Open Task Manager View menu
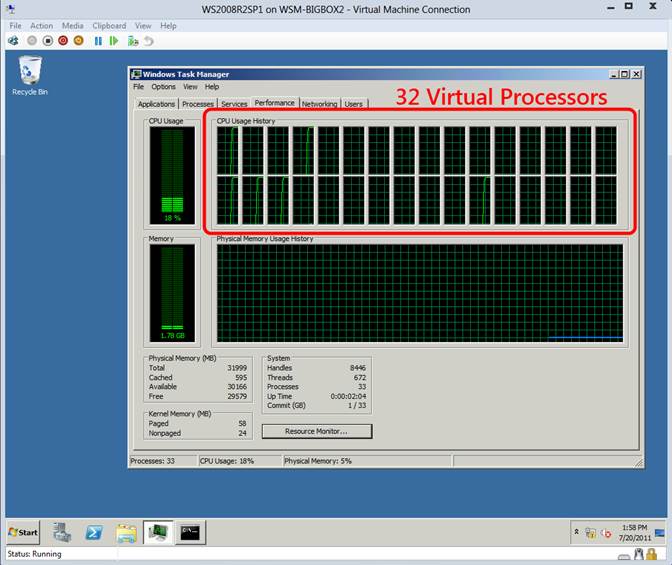672x565 pixels. 190,87
